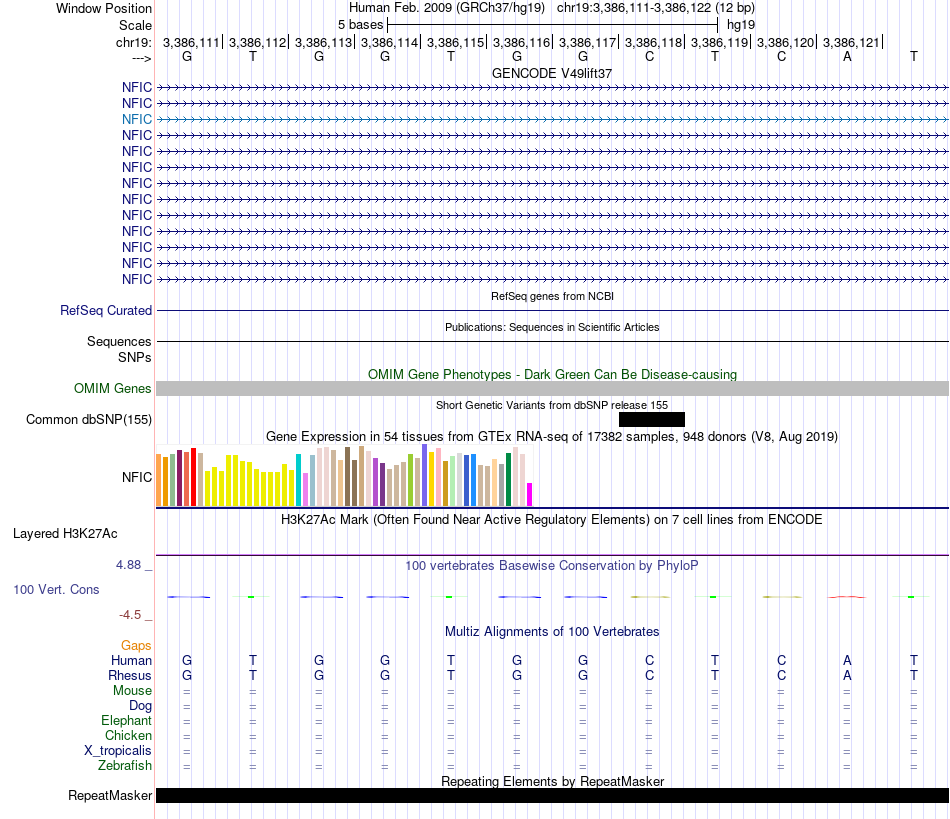Image resolution: width=950 pixels, height=819 pixels.
Task: Select the black dbSNP variant block
Action: (652, 419)
